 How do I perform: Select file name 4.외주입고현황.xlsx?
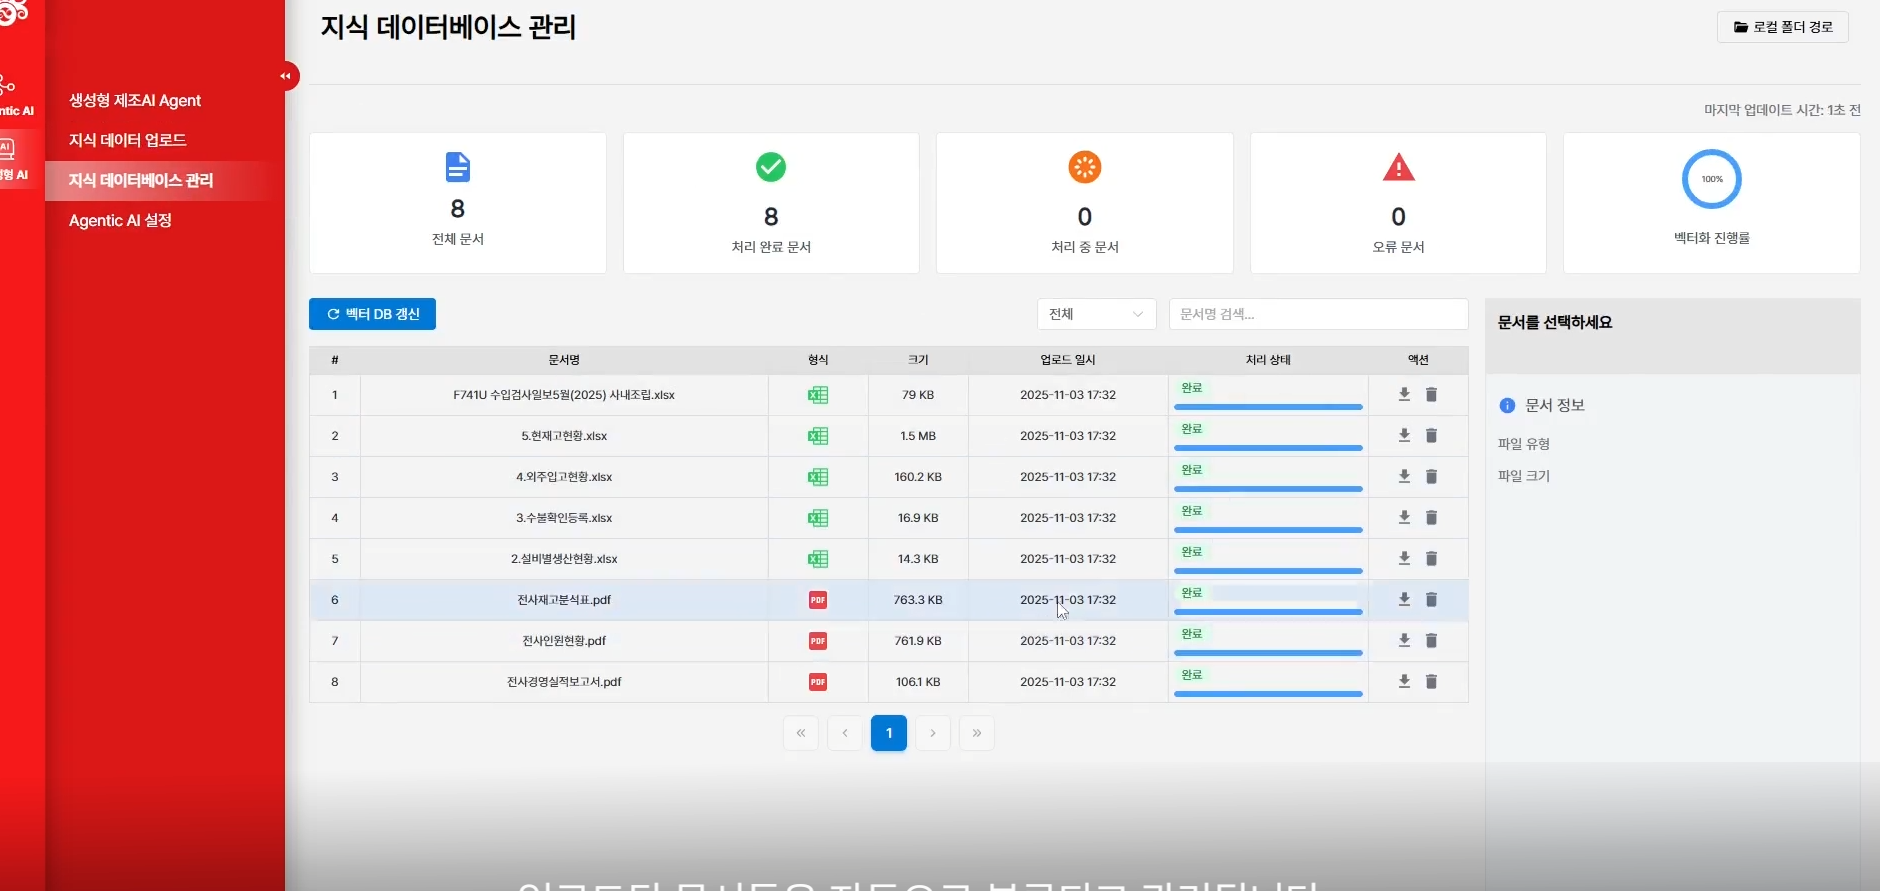[564, 477]
